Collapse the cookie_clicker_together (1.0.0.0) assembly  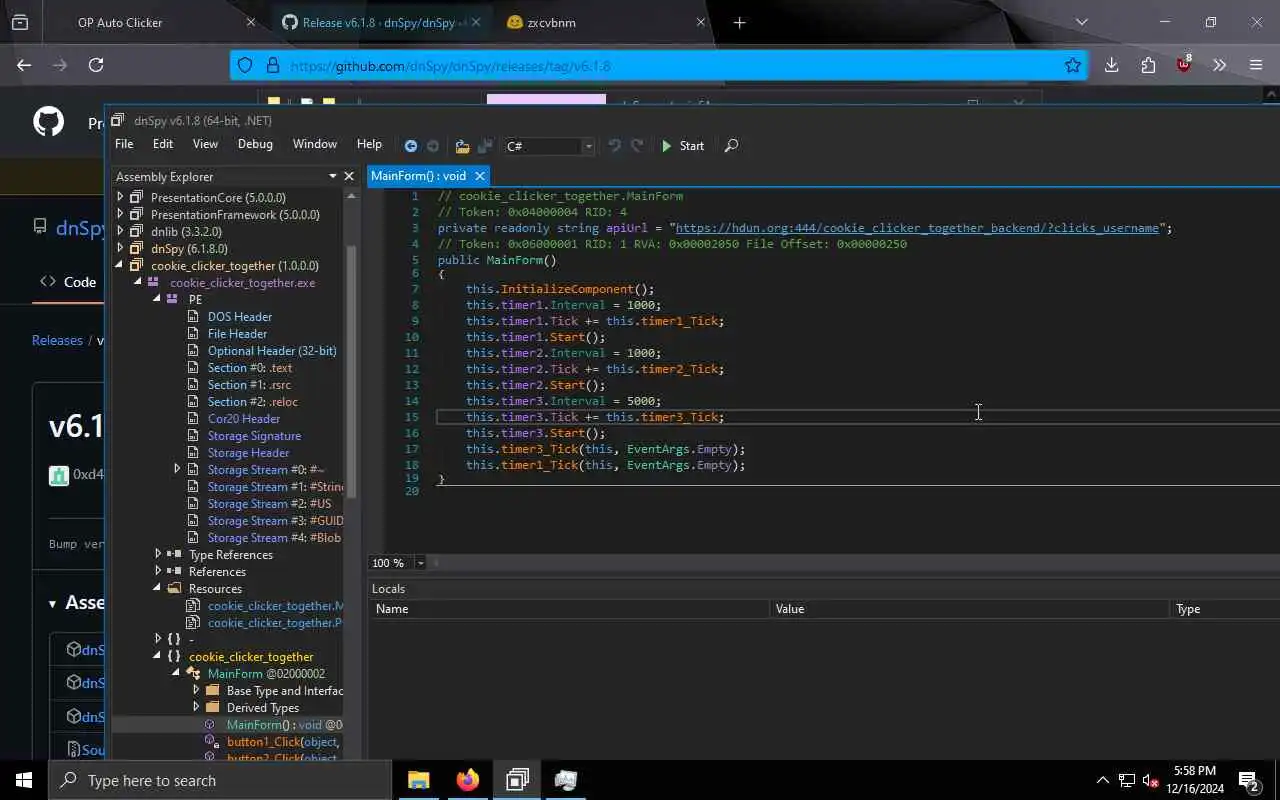point(121,266)
